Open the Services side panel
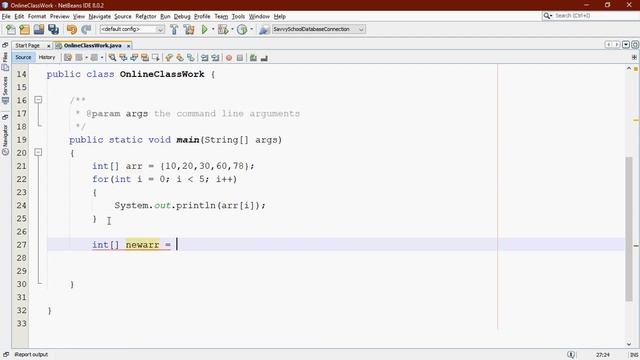 pos(5,90)
